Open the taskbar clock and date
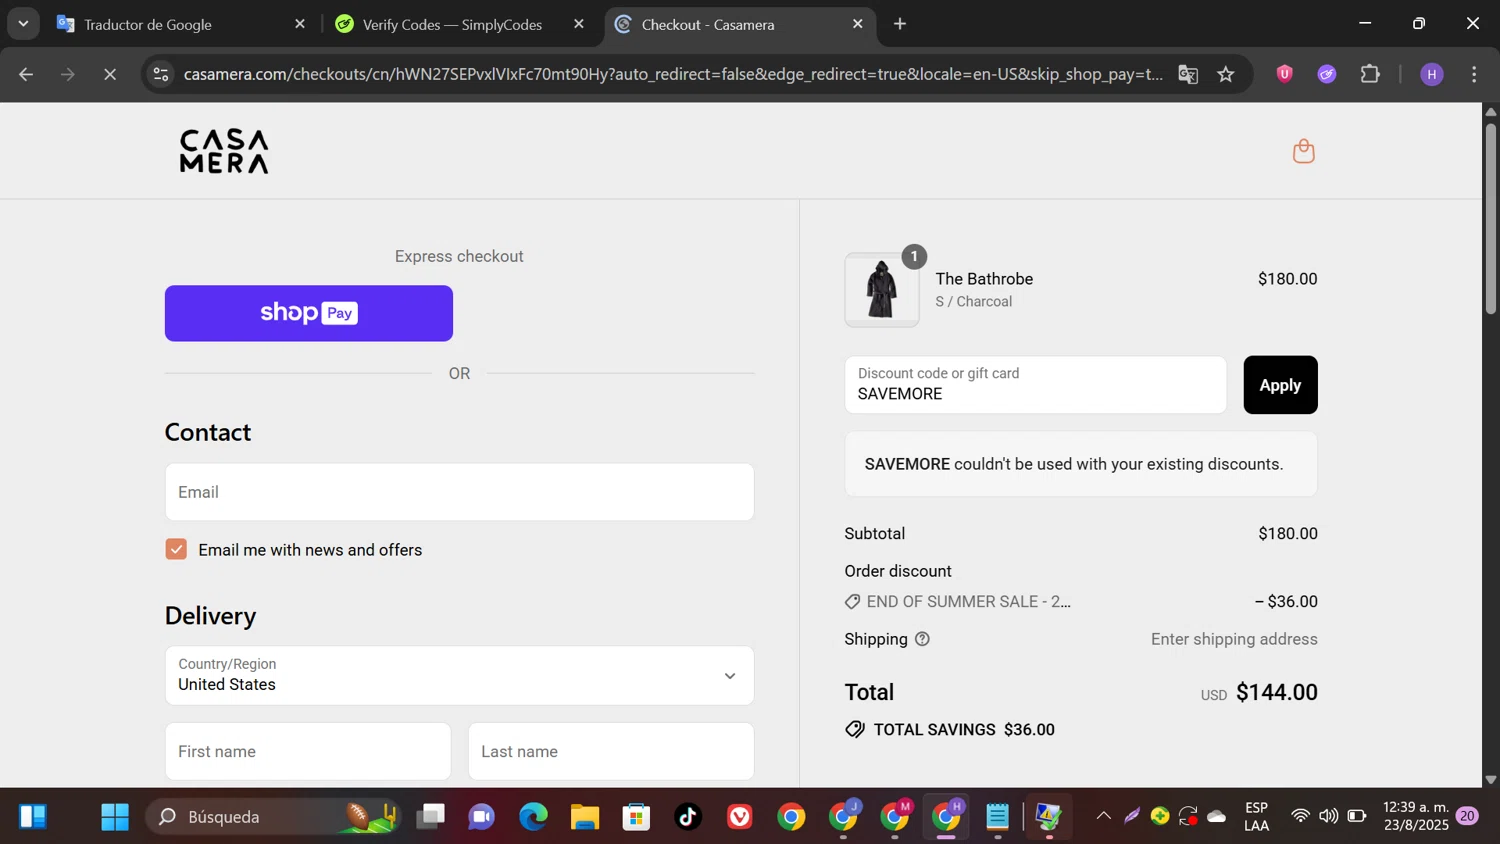The height and width of the screenshot is (844, 1500). (x=1415, y=816)
